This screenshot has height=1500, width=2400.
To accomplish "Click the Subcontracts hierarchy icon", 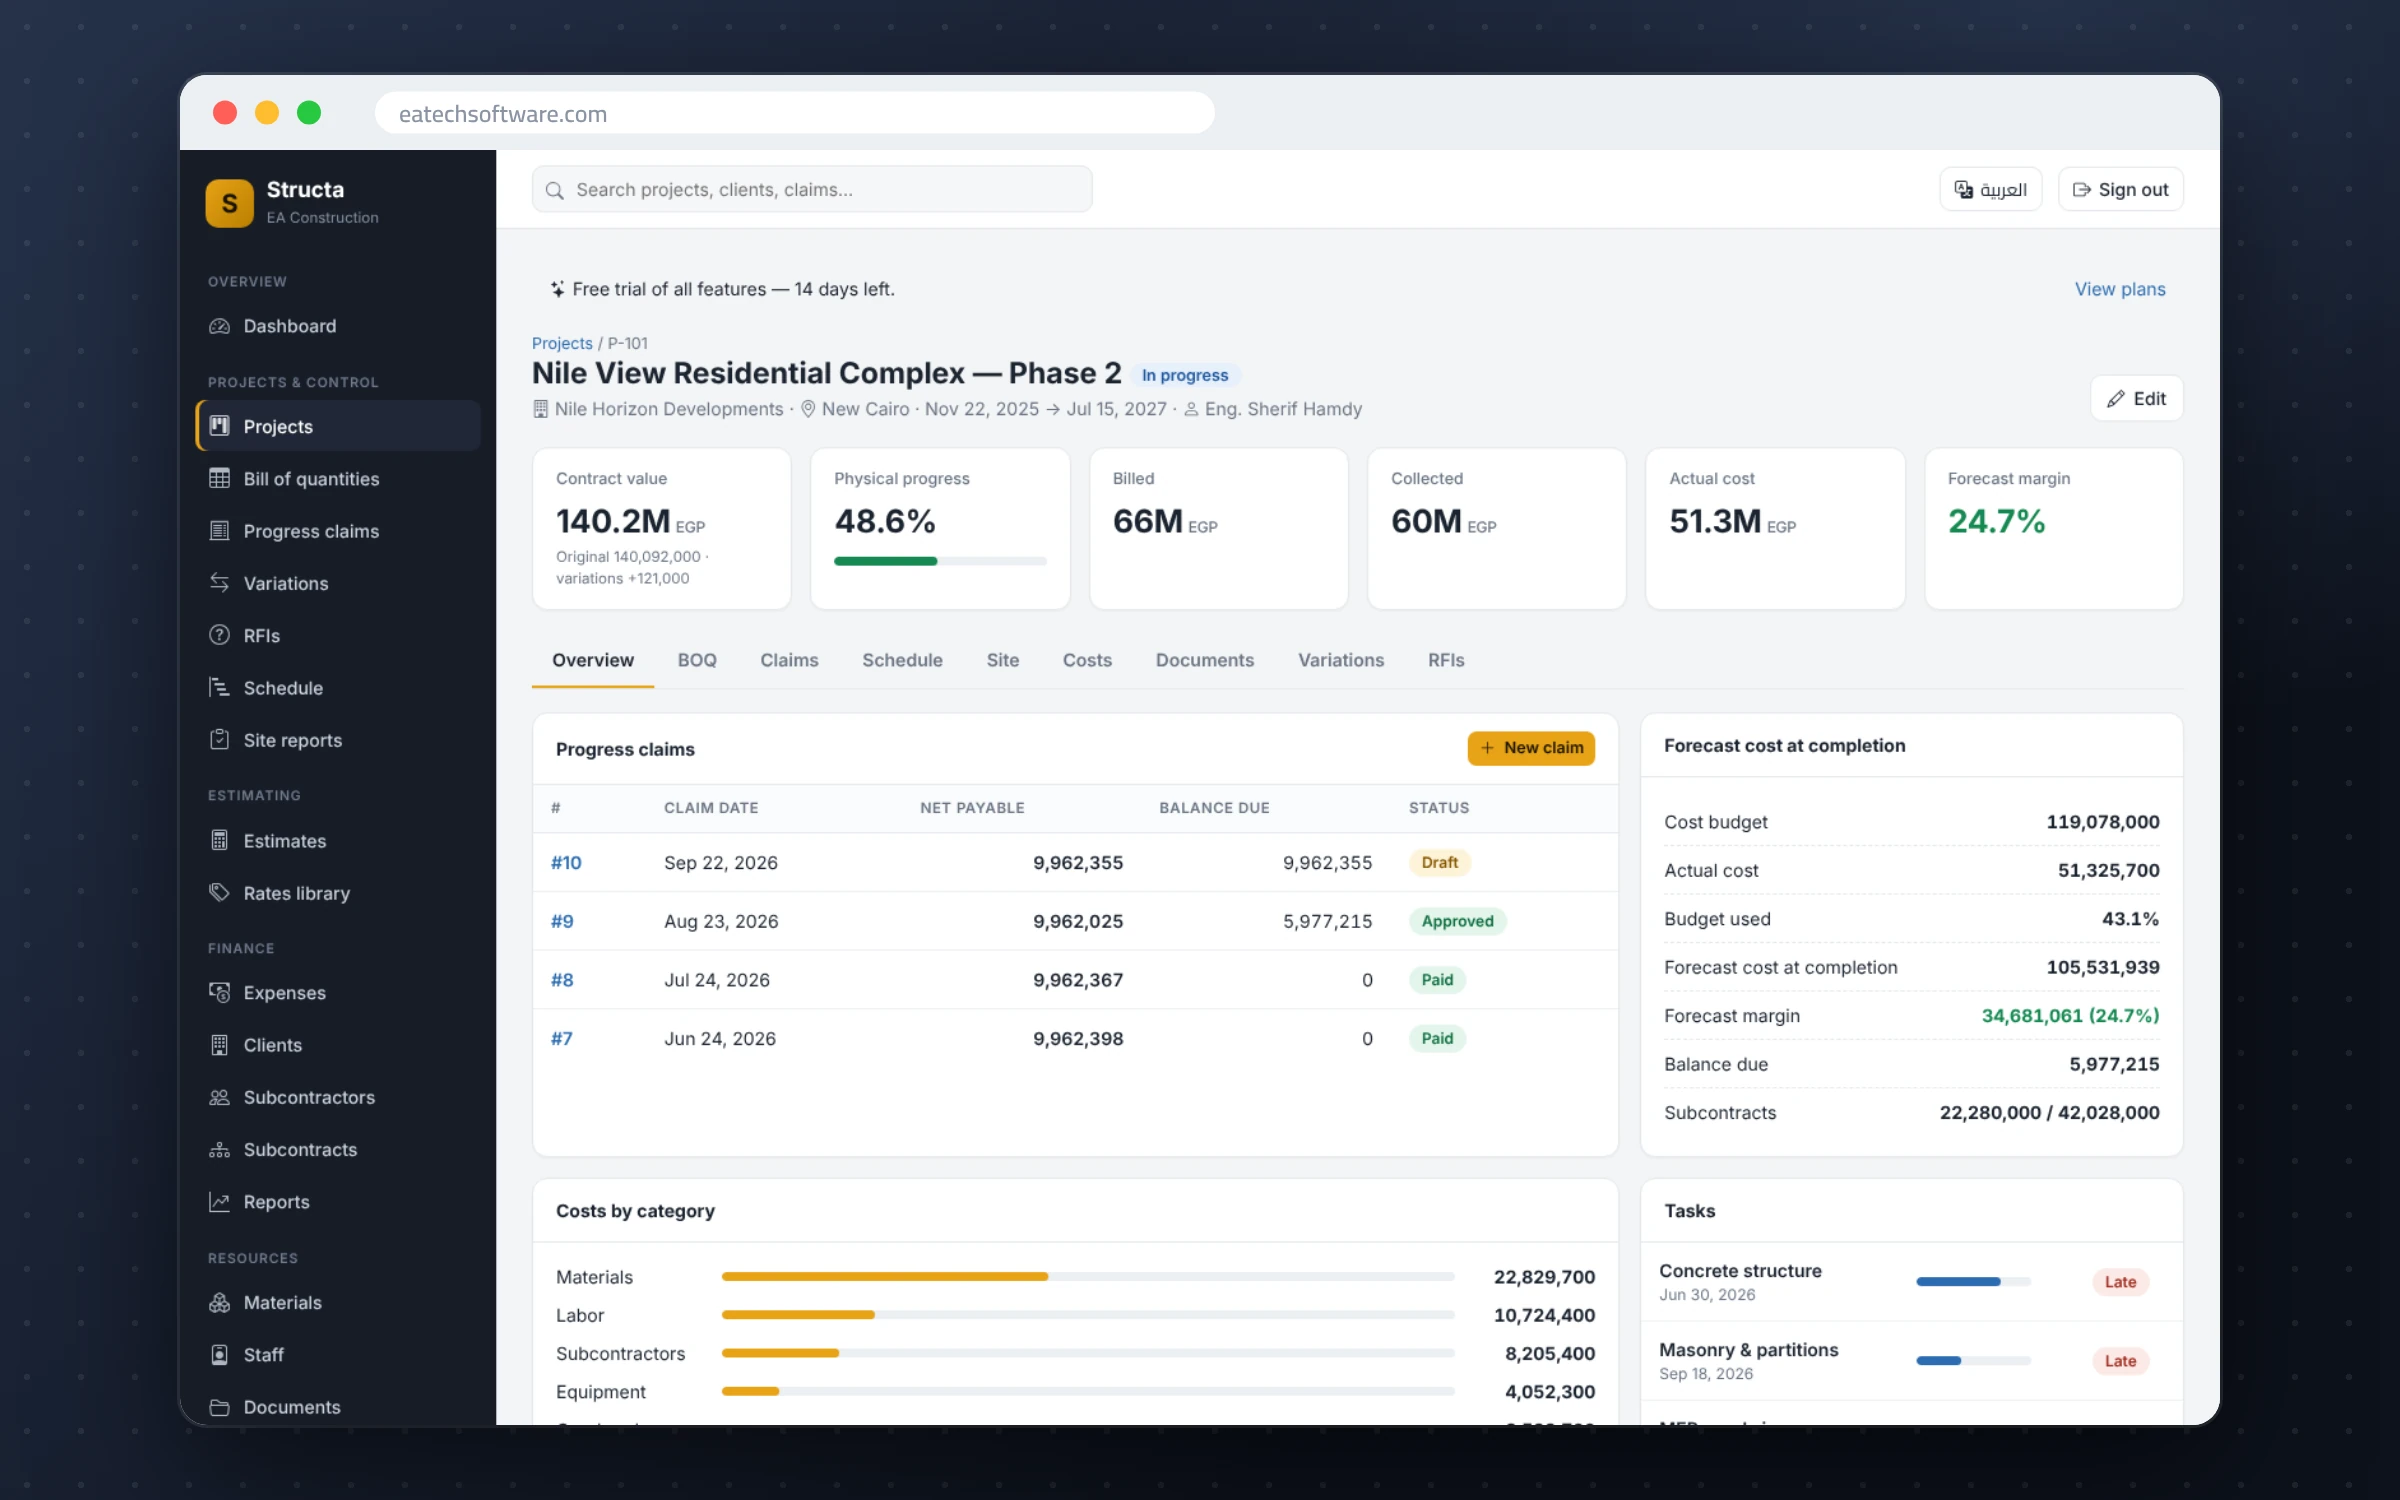I will [x=219, y=1150].
